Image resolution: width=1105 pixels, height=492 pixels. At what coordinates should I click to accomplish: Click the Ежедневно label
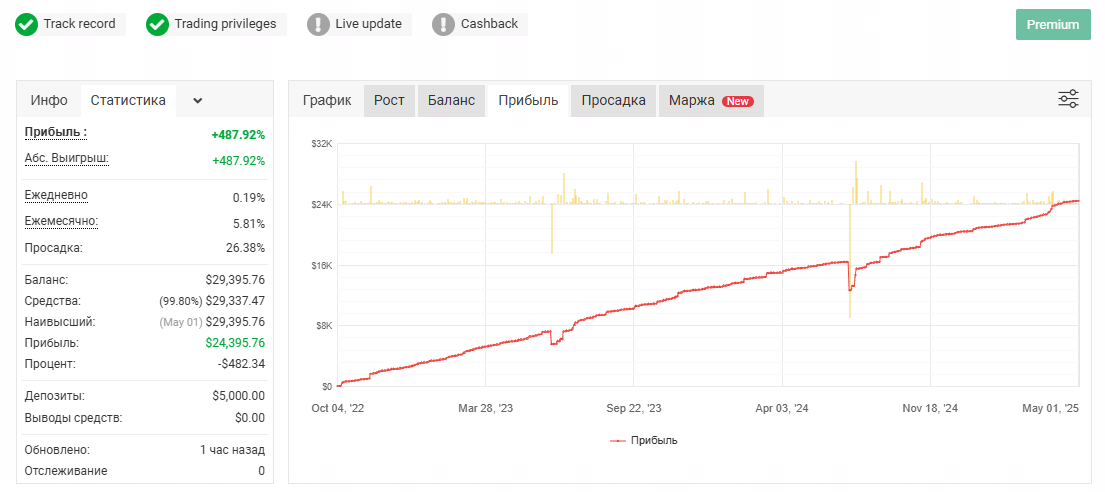pos(56,195)
